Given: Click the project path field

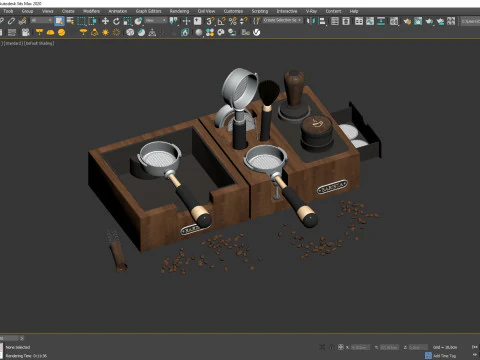Looking at the screenshot, I should tap(470, 21).
